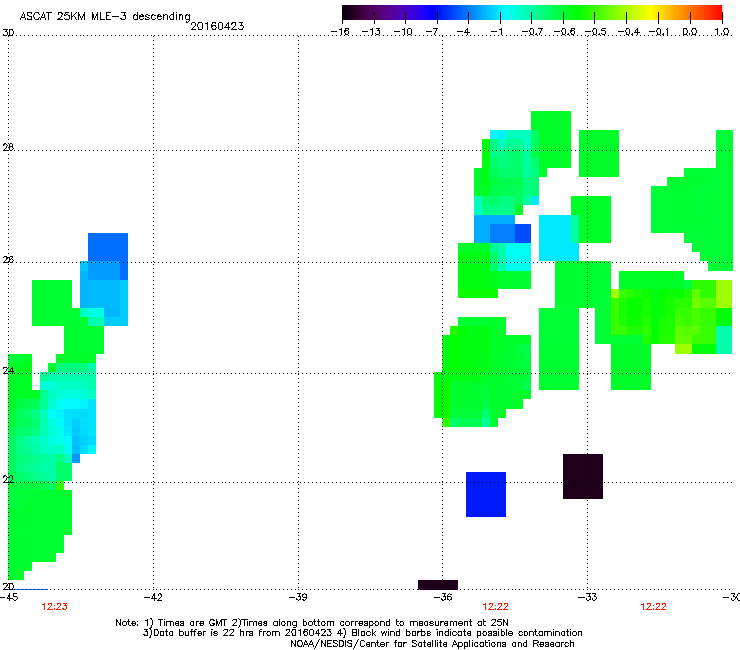Image resolution: width=740 pixels, height=650 pixels.
Task: Pick the -0.1 color scale label
Action: point(660,32)
